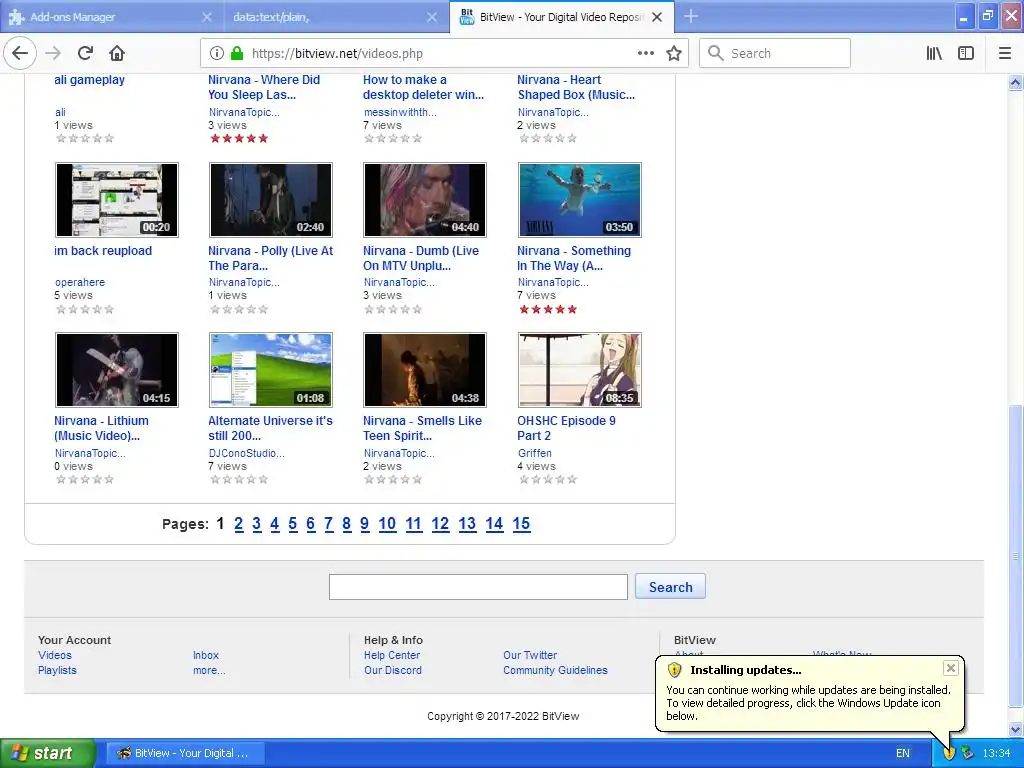
Task: Click the BitView Search button
Action: pos(670,586)
